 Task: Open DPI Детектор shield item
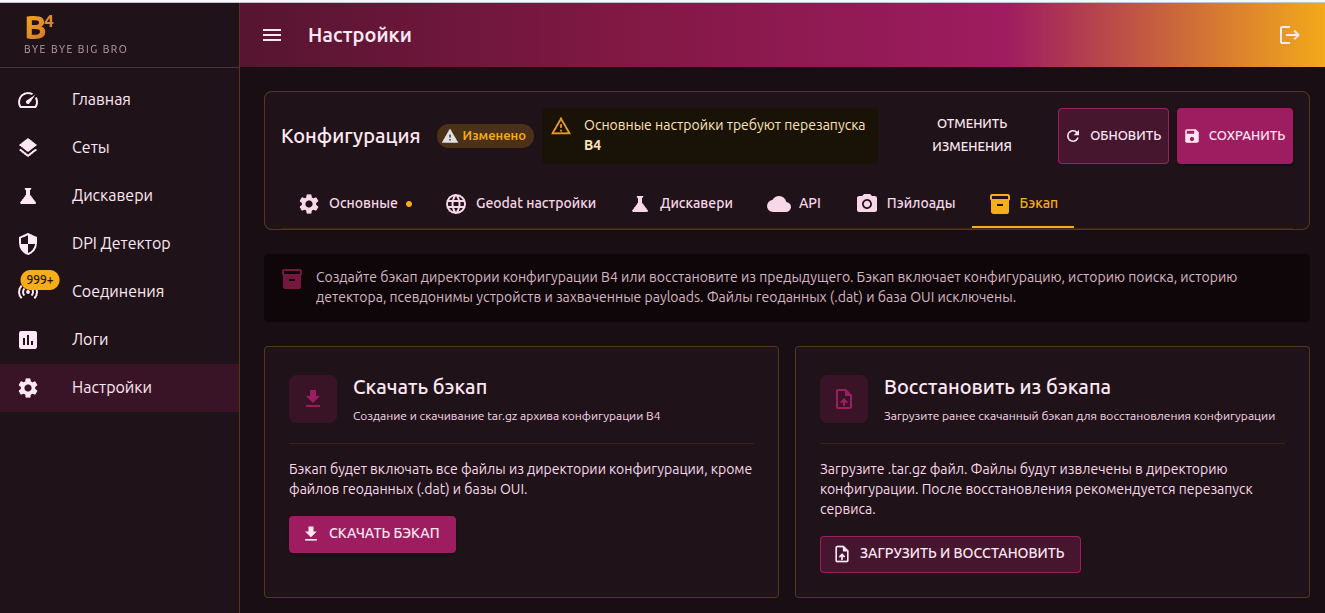pyautogui.click(x=121, y=244)
